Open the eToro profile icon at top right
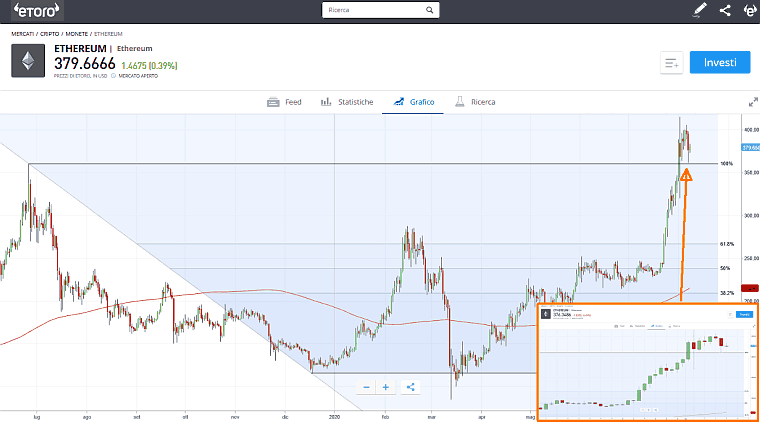This screenshot has width=760, height=423. coord(750,11)
